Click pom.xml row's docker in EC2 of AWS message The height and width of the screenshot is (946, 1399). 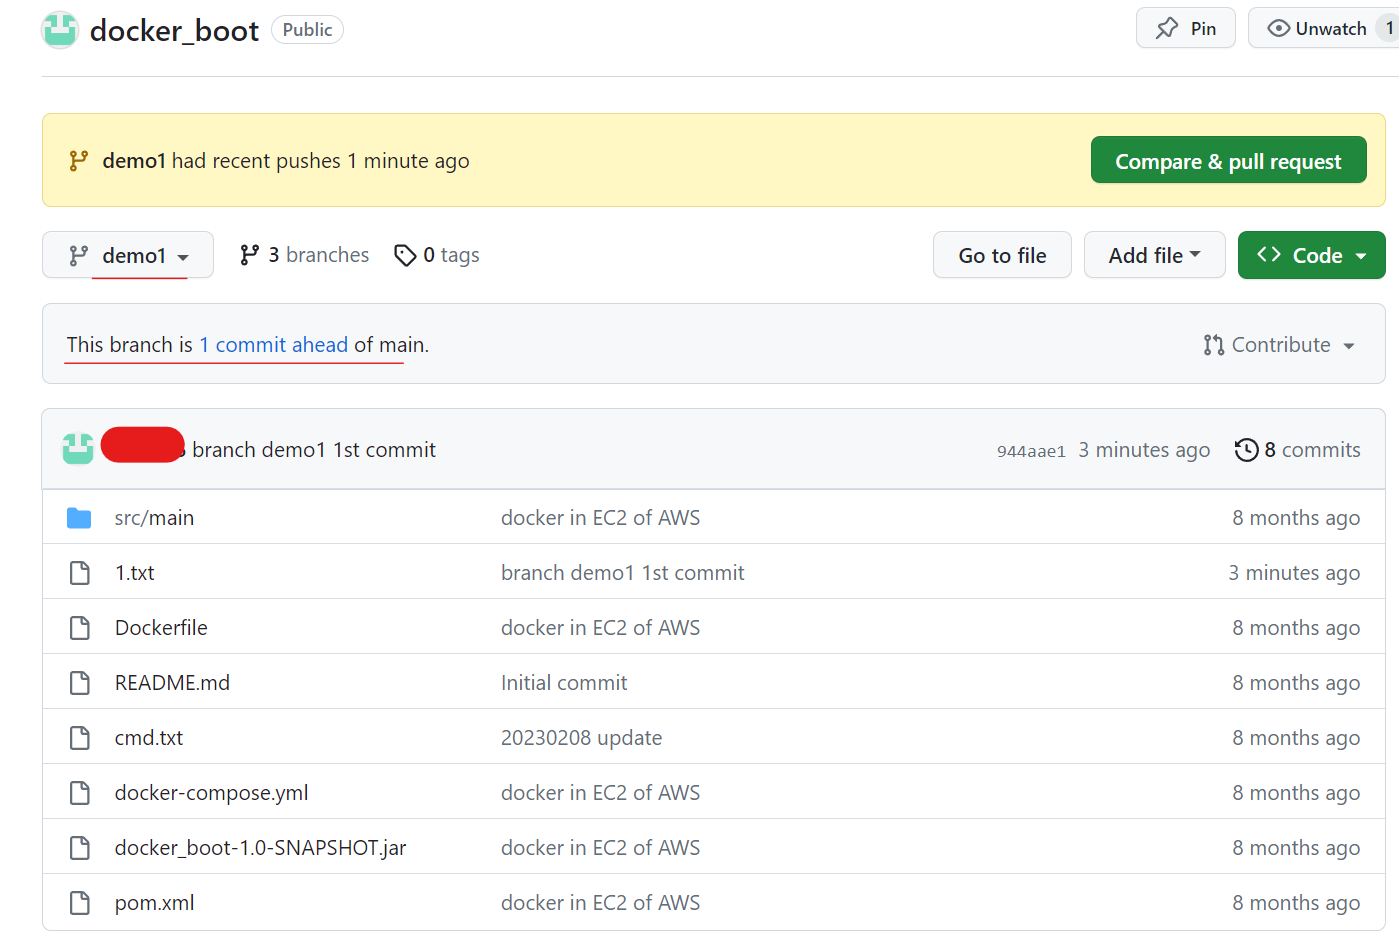(x=600, y=903)
